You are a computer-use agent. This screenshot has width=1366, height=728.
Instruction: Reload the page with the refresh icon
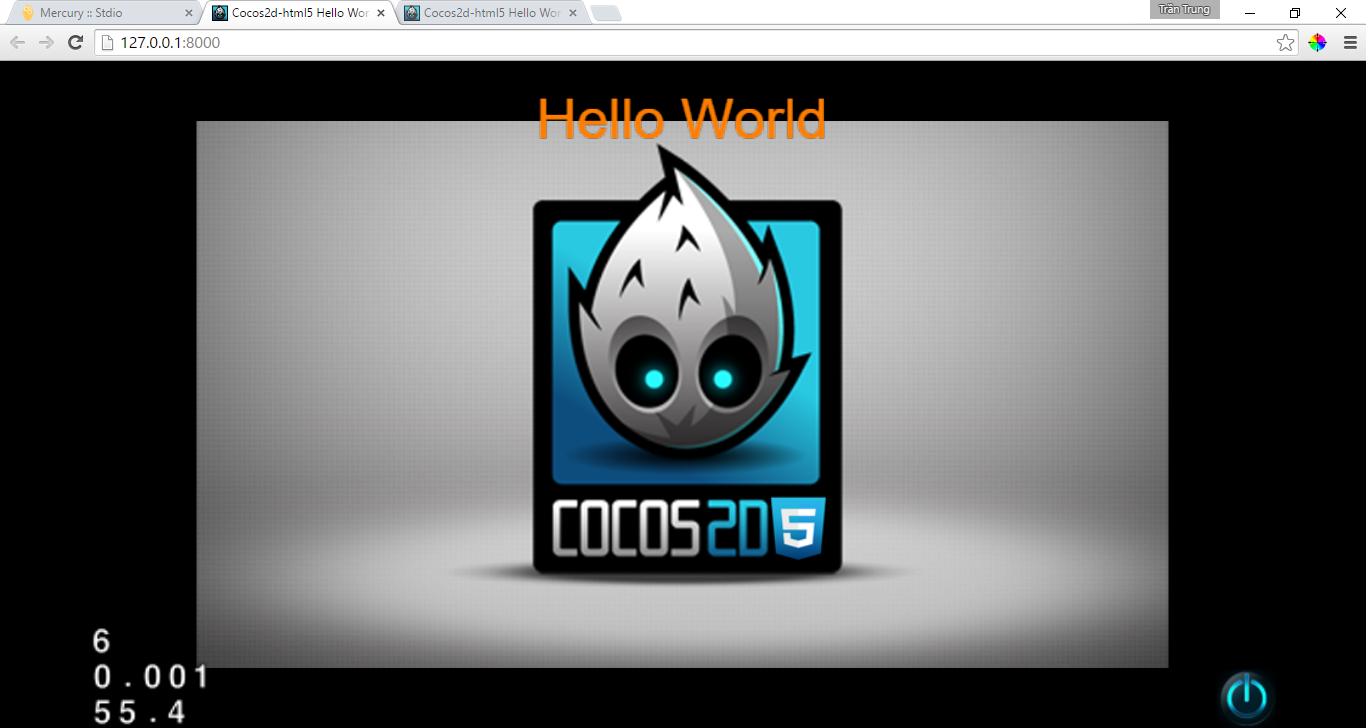(x=75, y=42)
